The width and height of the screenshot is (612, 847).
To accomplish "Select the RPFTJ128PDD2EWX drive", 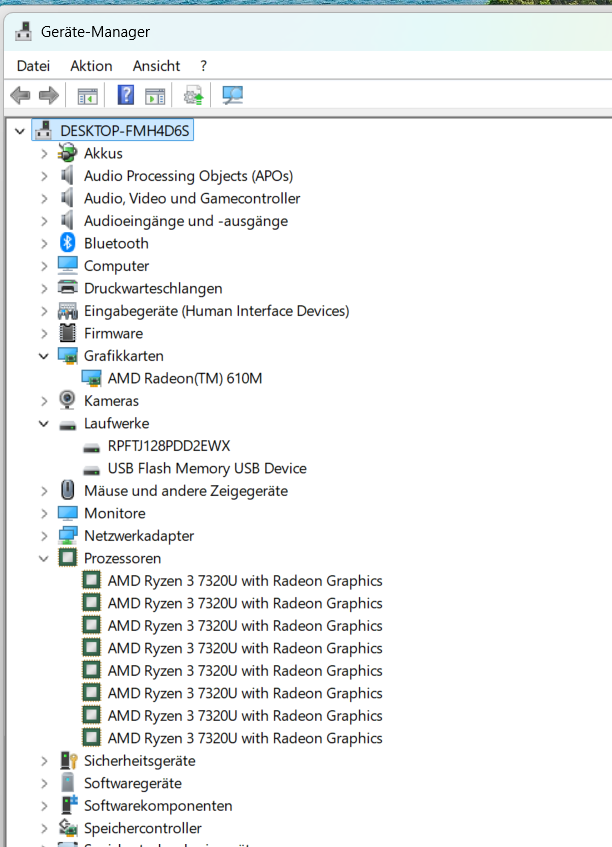I will [169, 446].
